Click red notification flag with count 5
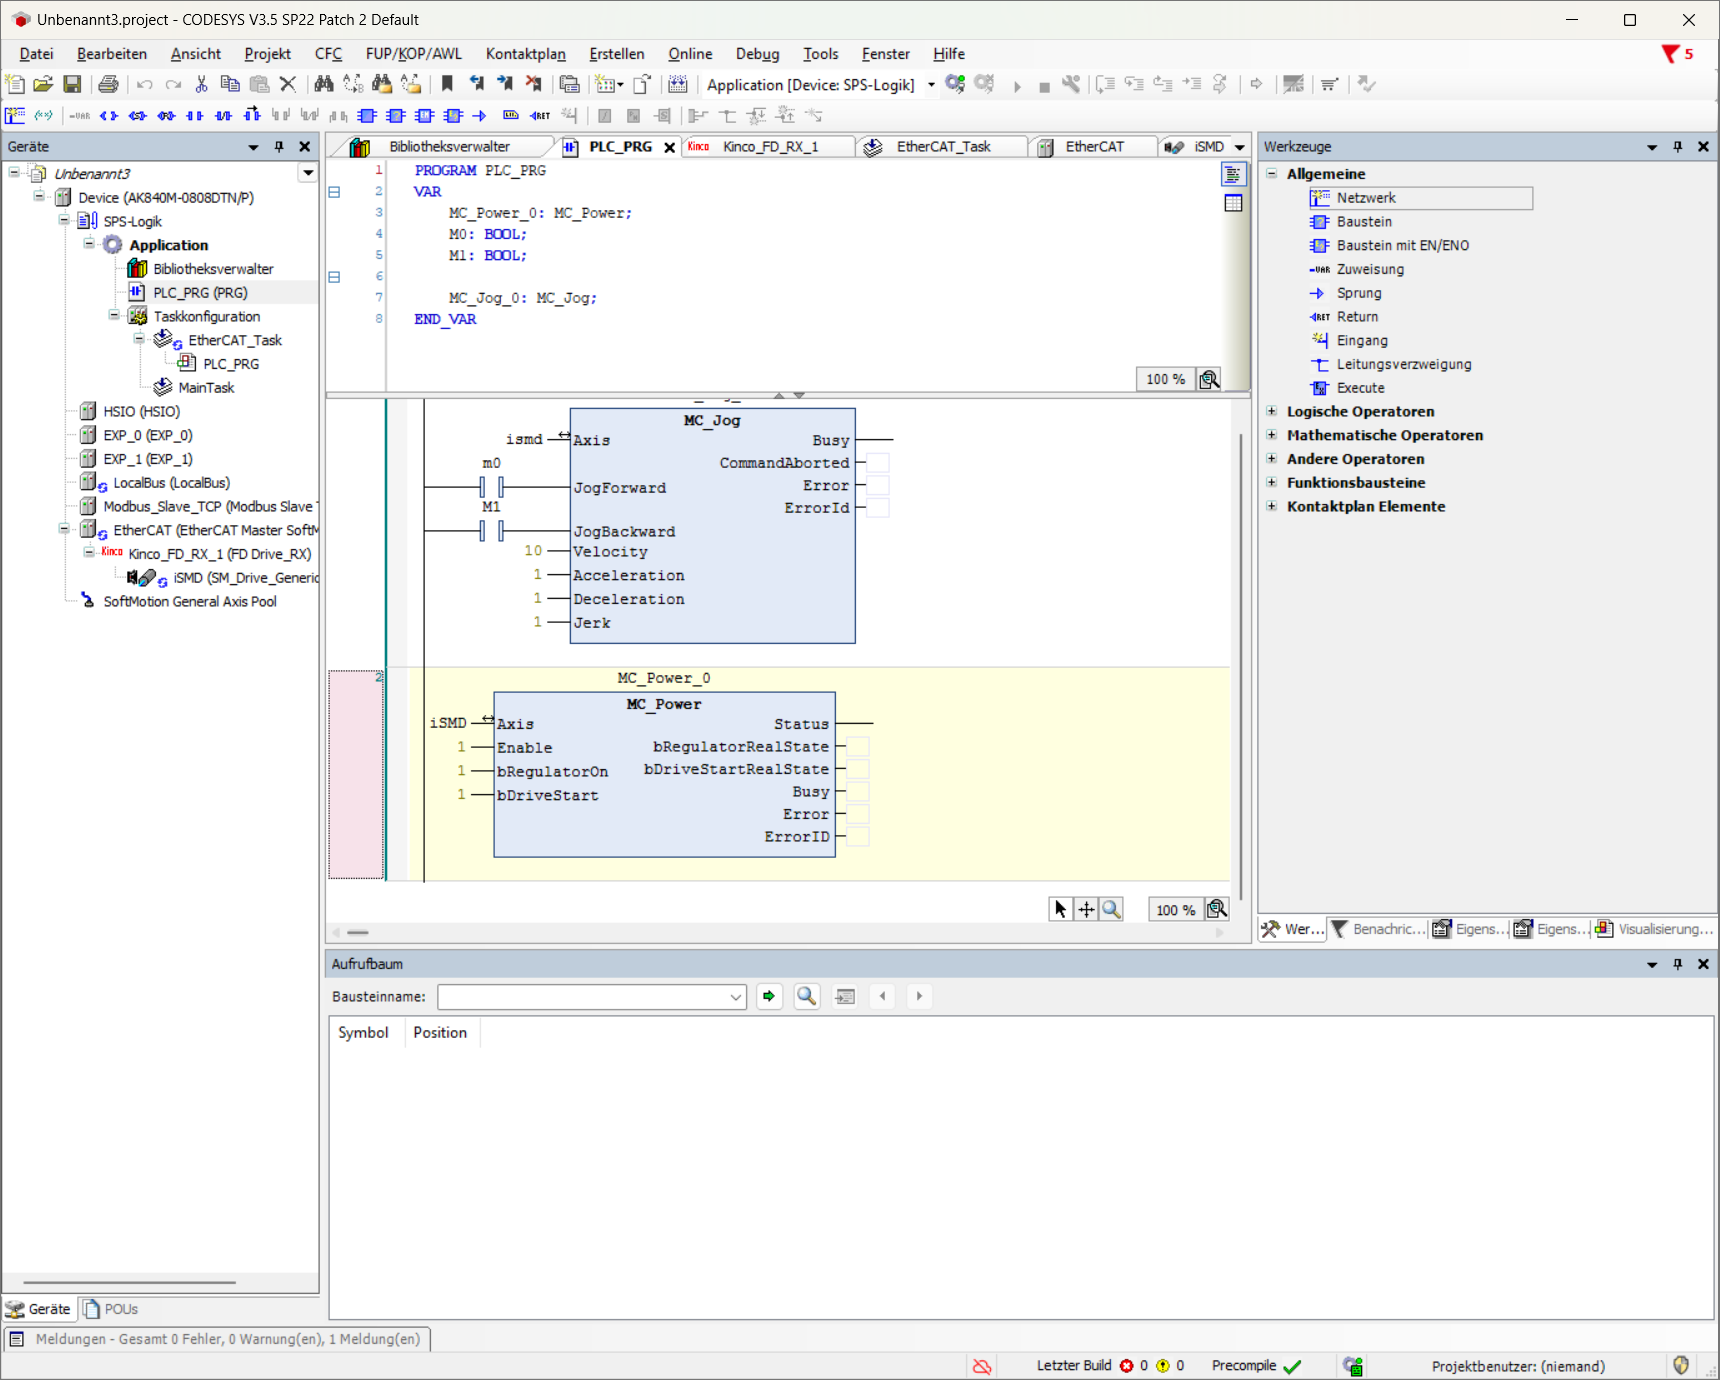 pos(1677,54)
